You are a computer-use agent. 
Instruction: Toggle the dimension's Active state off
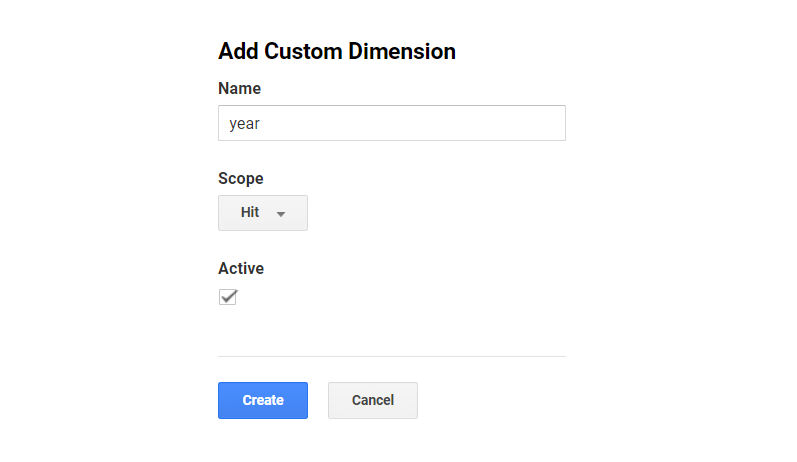(x=228, y=297)
